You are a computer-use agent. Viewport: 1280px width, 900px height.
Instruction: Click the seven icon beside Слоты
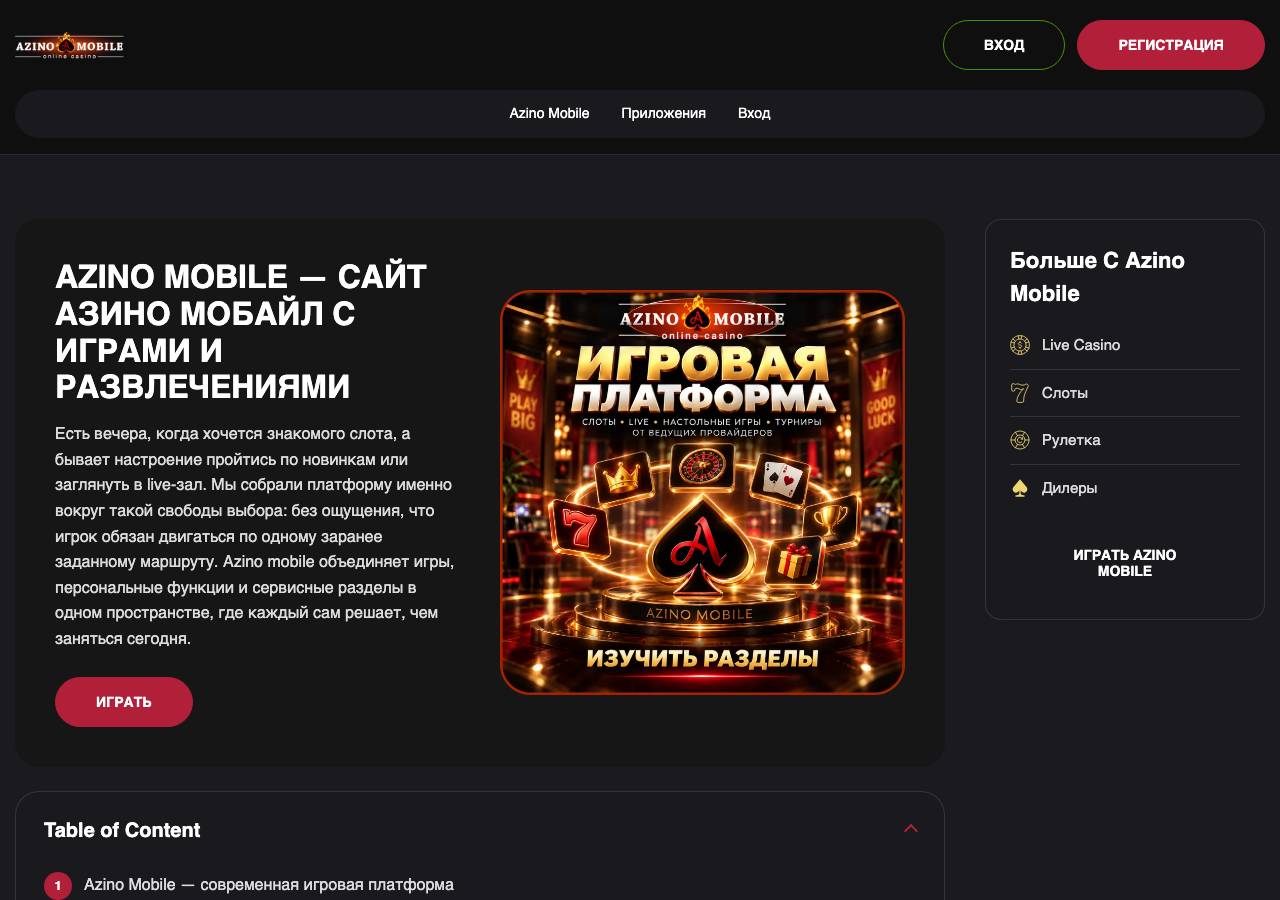1020,393
